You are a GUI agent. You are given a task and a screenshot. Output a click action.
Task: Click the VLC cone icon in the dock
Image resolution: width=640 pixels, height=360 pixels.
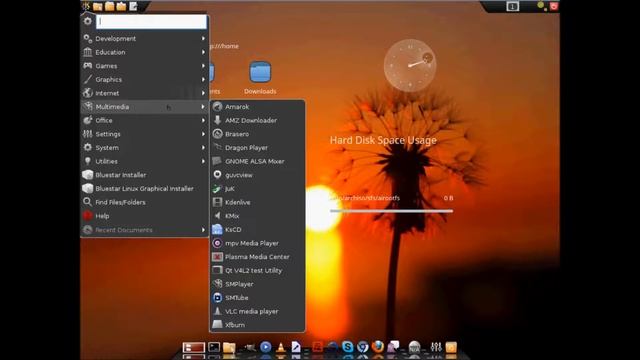(281, 347)
